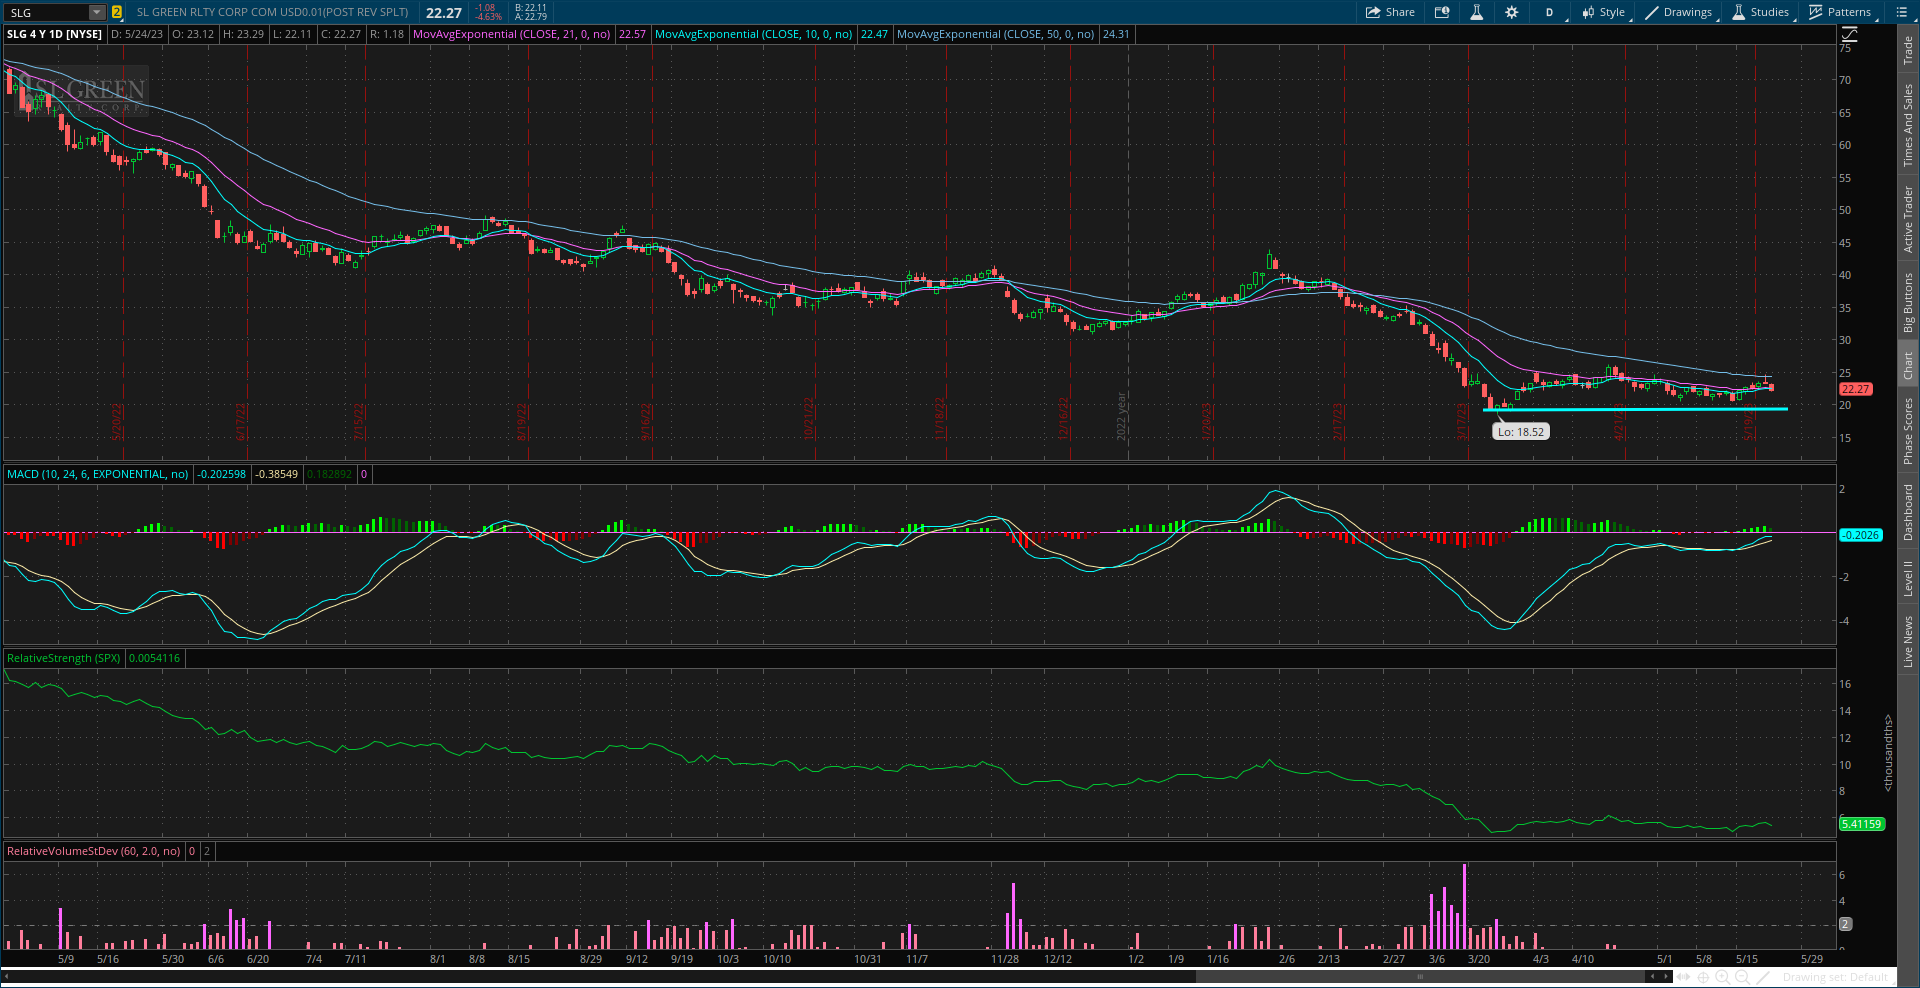This screenshot has width=1920, height=988.
Task: Click the -0.2026 MACD axis value tag
Action: 1861,535
